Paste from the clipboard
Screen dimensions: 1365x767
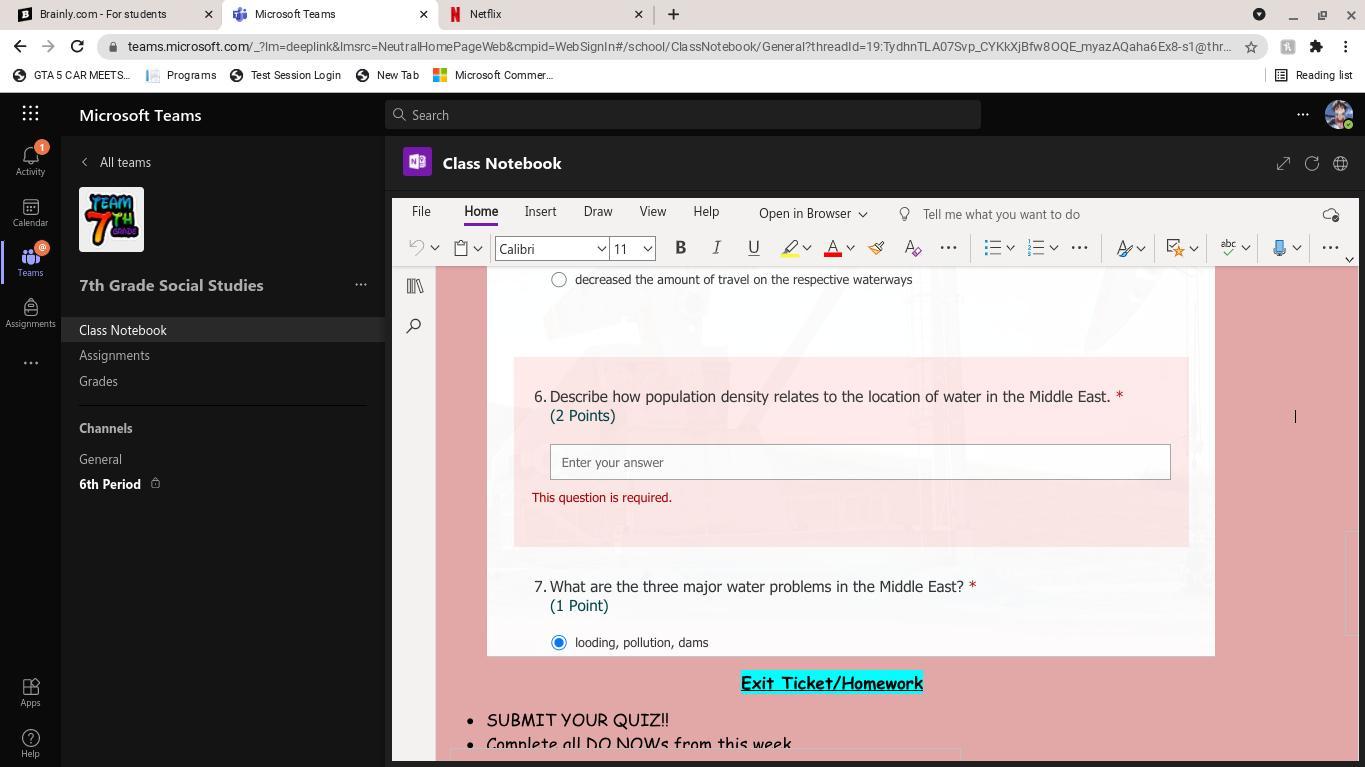(x=461, y=248)
